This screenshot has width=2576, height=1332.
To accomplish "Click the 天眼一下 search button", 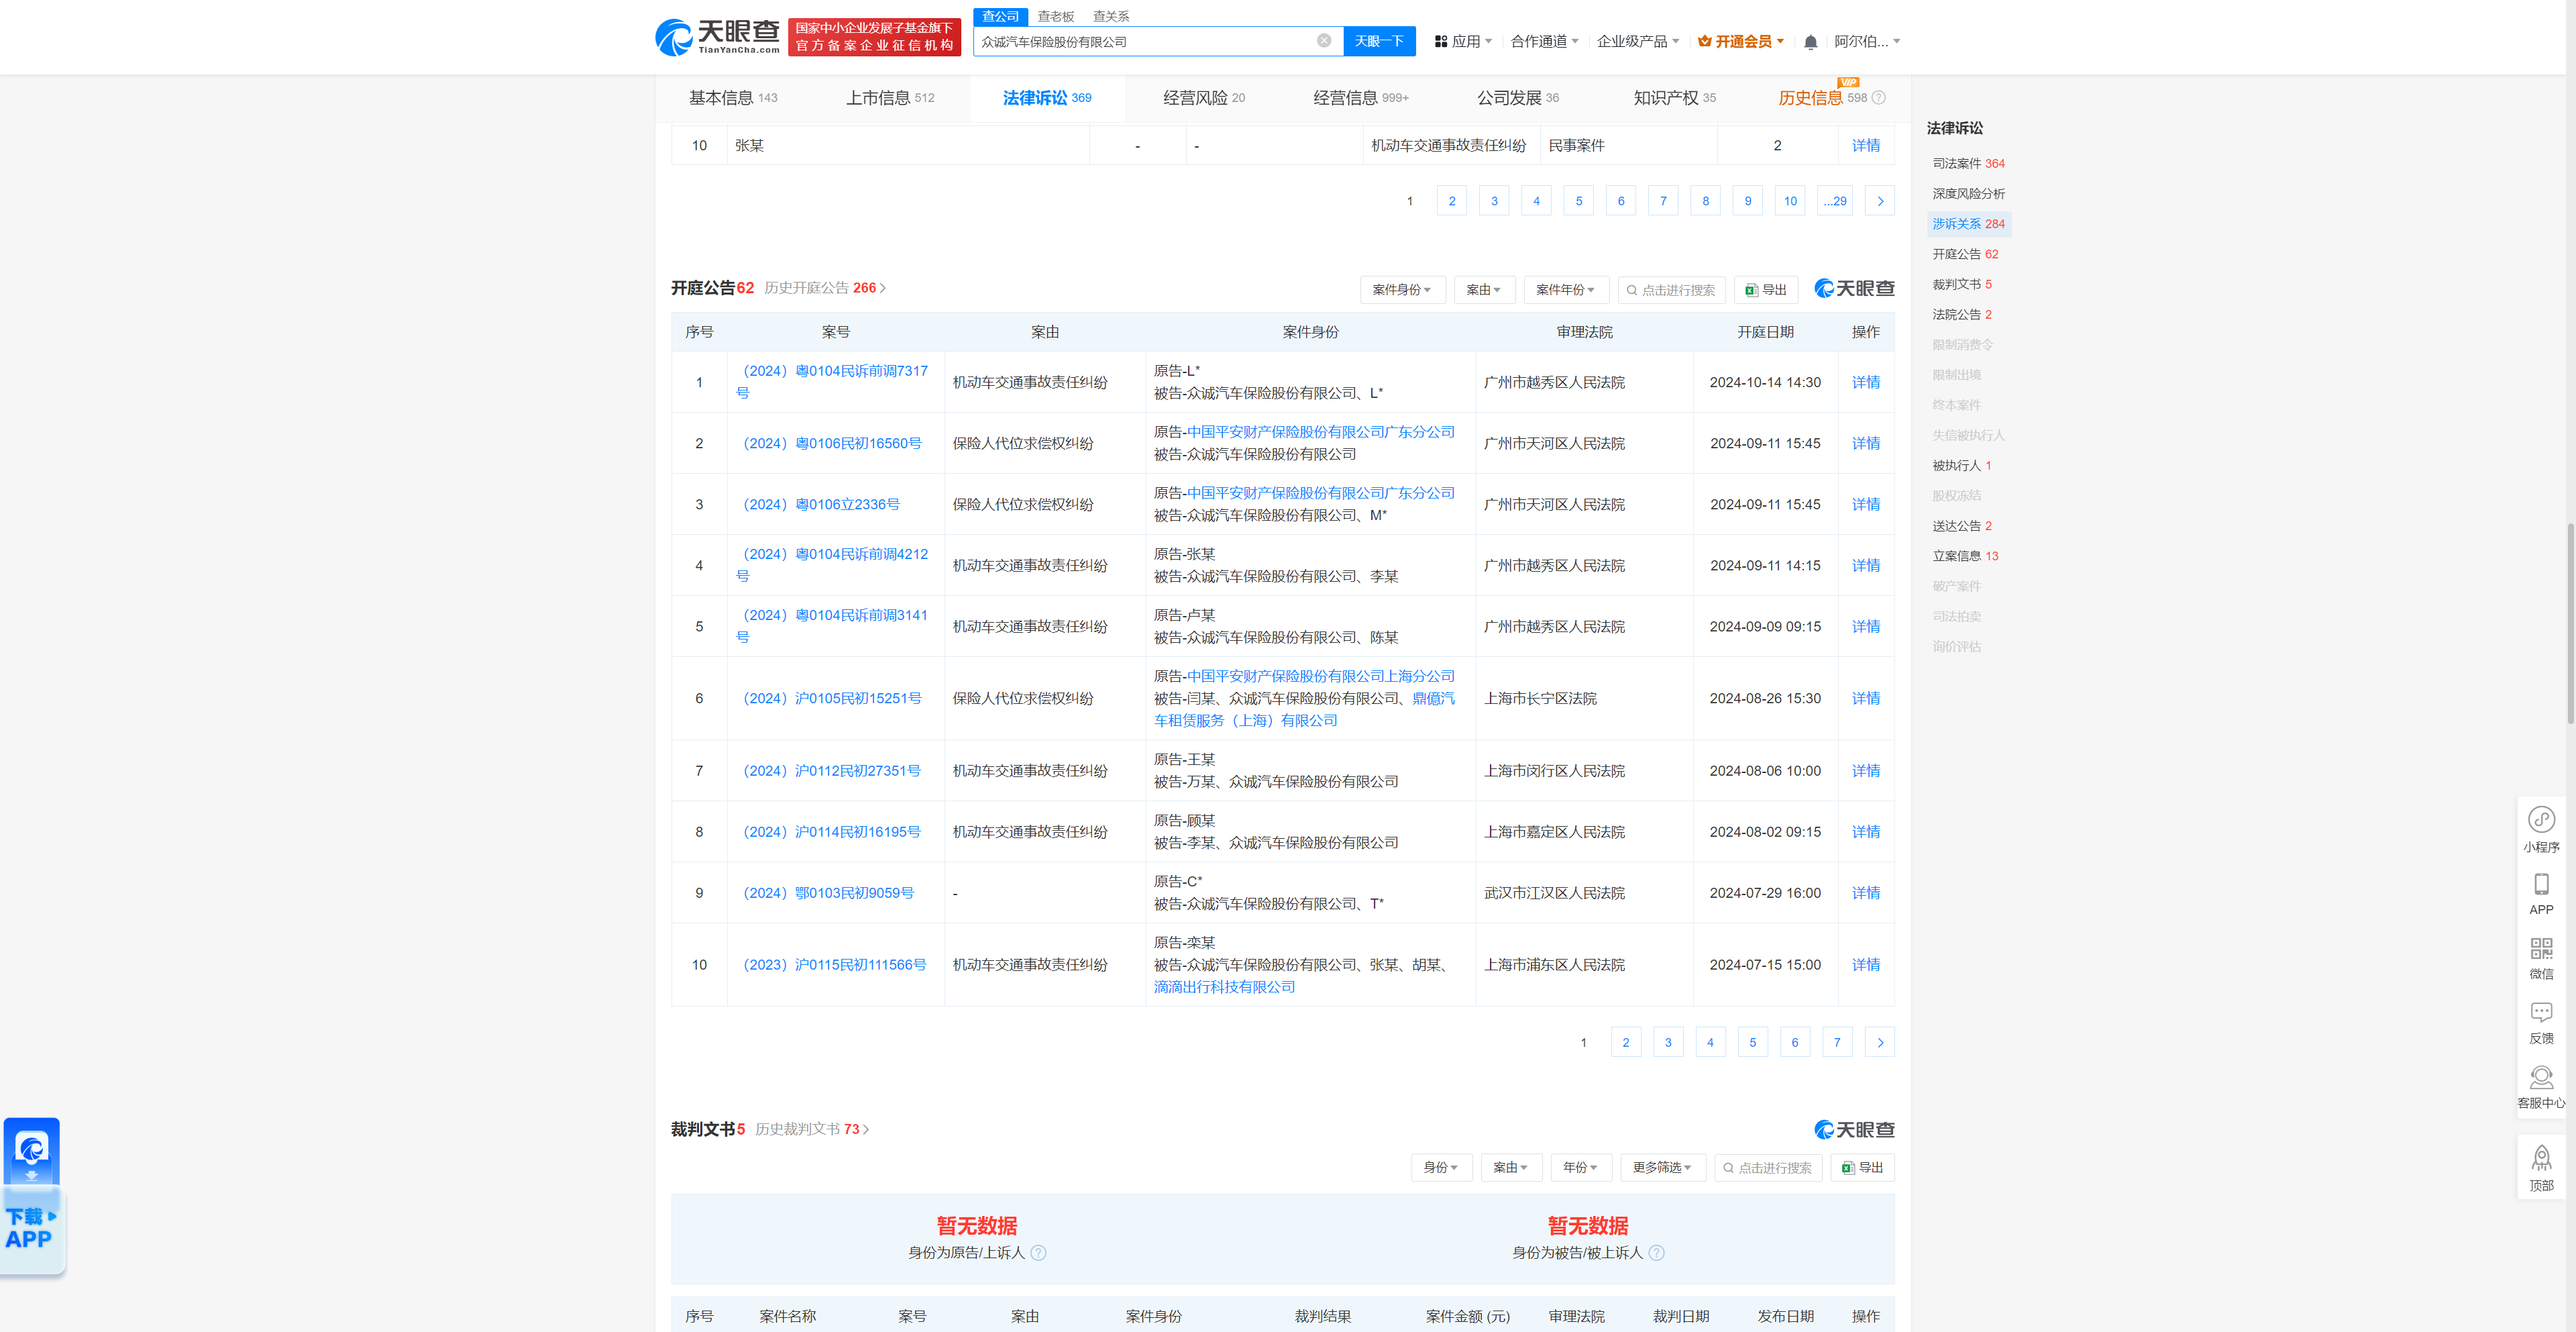I will (1379, 41).
